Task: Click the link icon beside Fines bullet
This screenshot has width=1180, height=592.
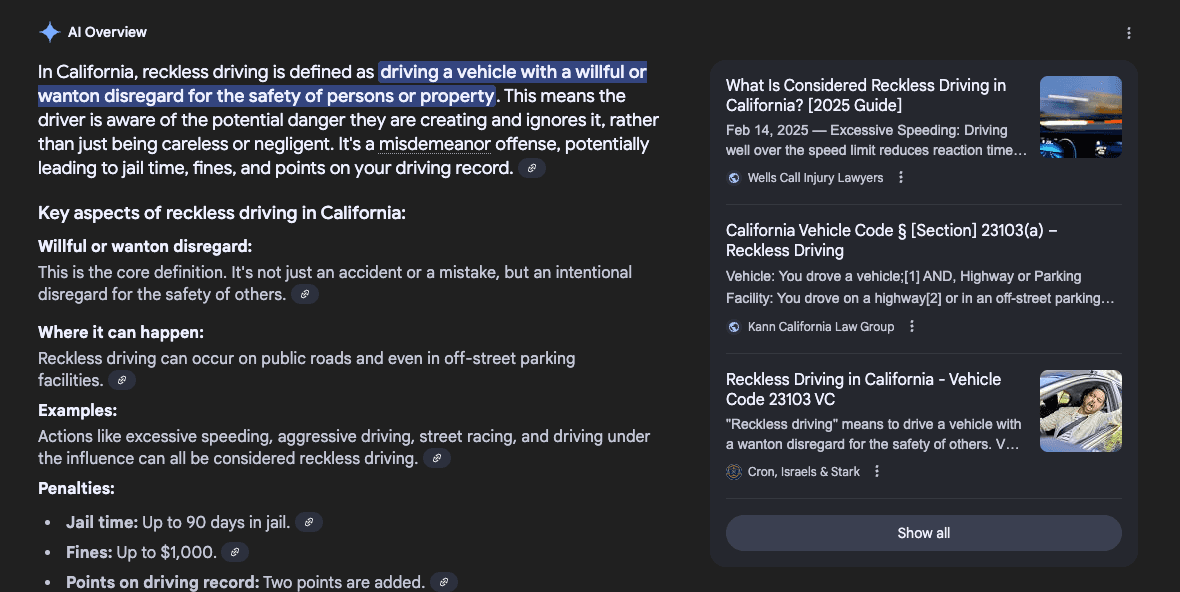Action: point(235,552)
